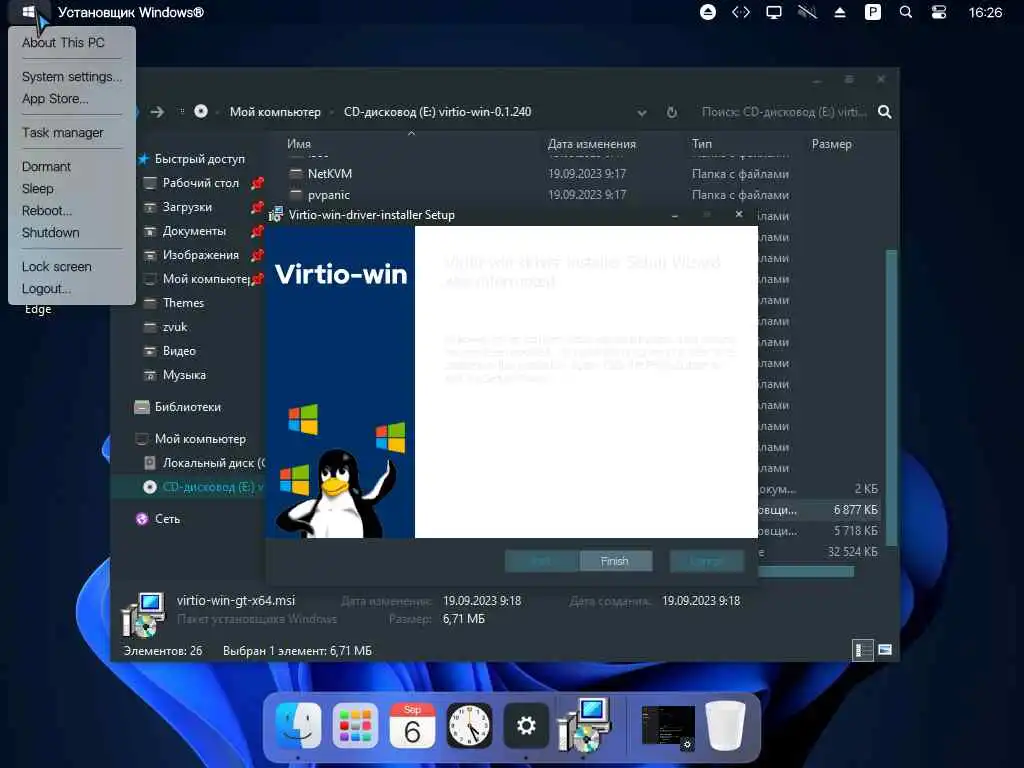Sort by the Имя column header
Screen dimensions: 1024x768
[299, 144]
